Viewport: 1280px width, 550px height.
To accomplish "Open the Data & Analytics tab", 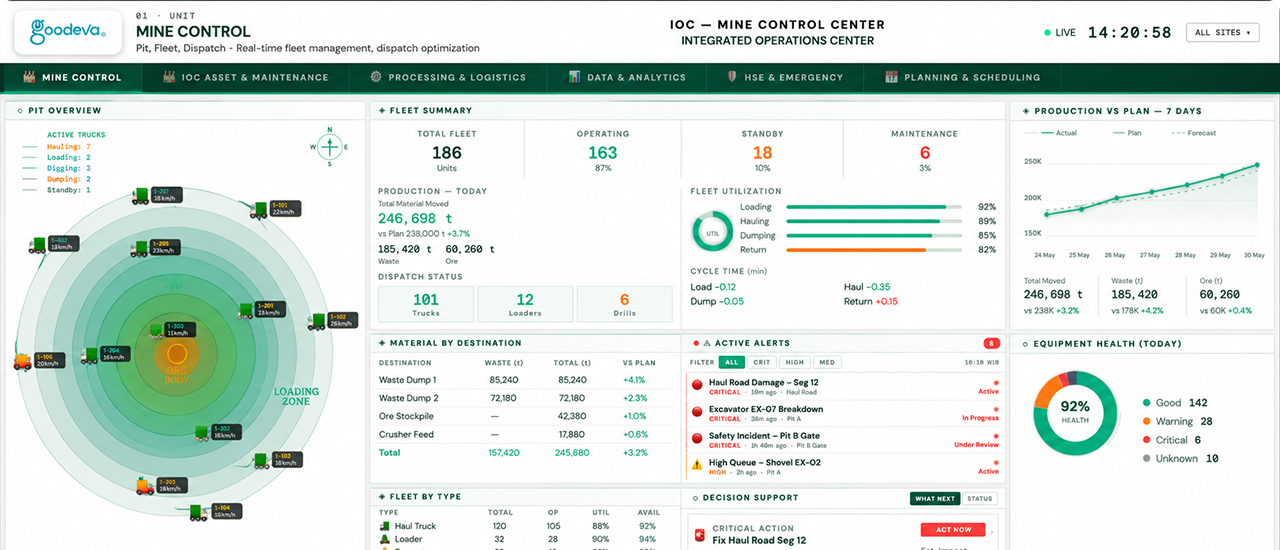I will coord(626,77).
